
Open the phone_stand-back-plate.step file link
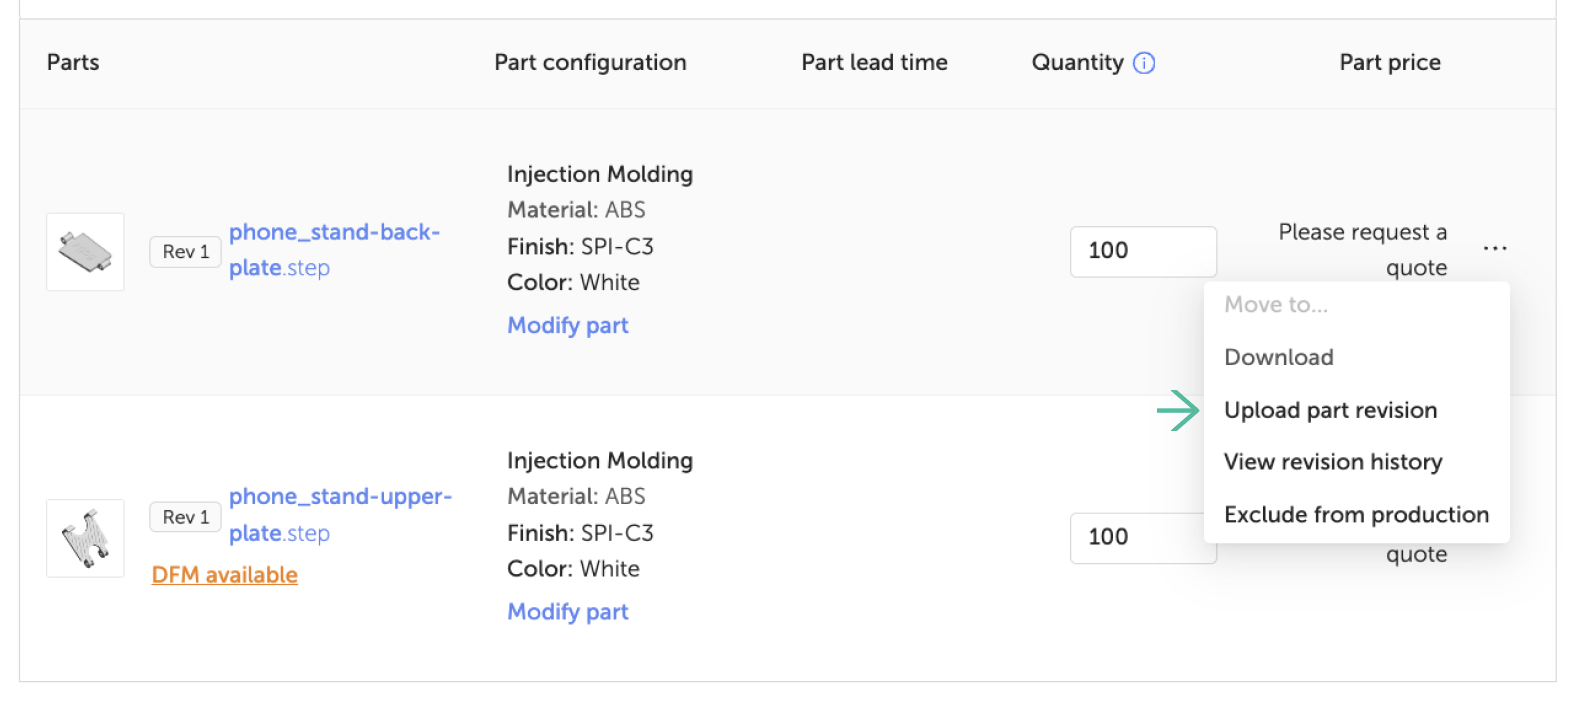334,250
